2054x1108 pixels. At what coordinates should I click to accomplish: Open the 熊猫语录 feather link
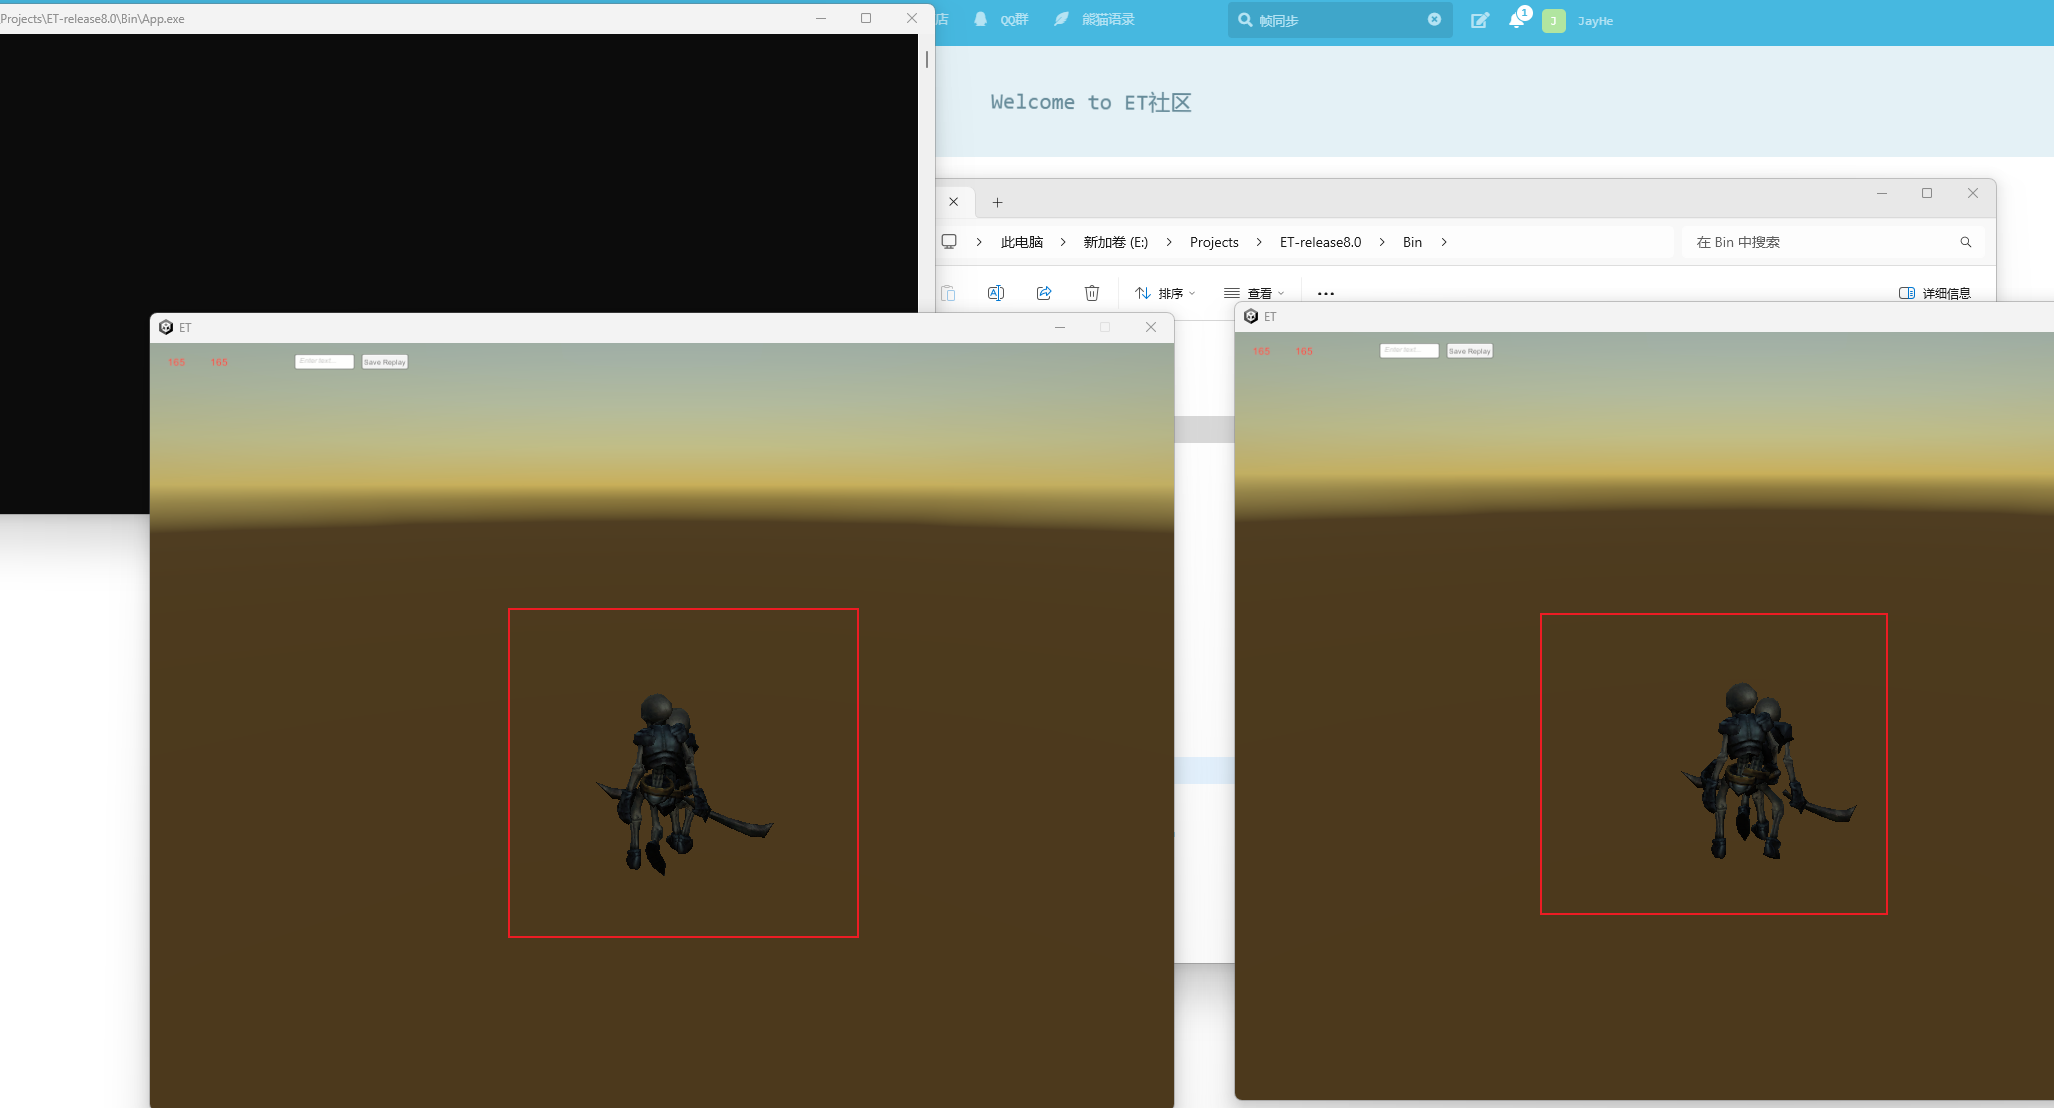pos(1094,20)
